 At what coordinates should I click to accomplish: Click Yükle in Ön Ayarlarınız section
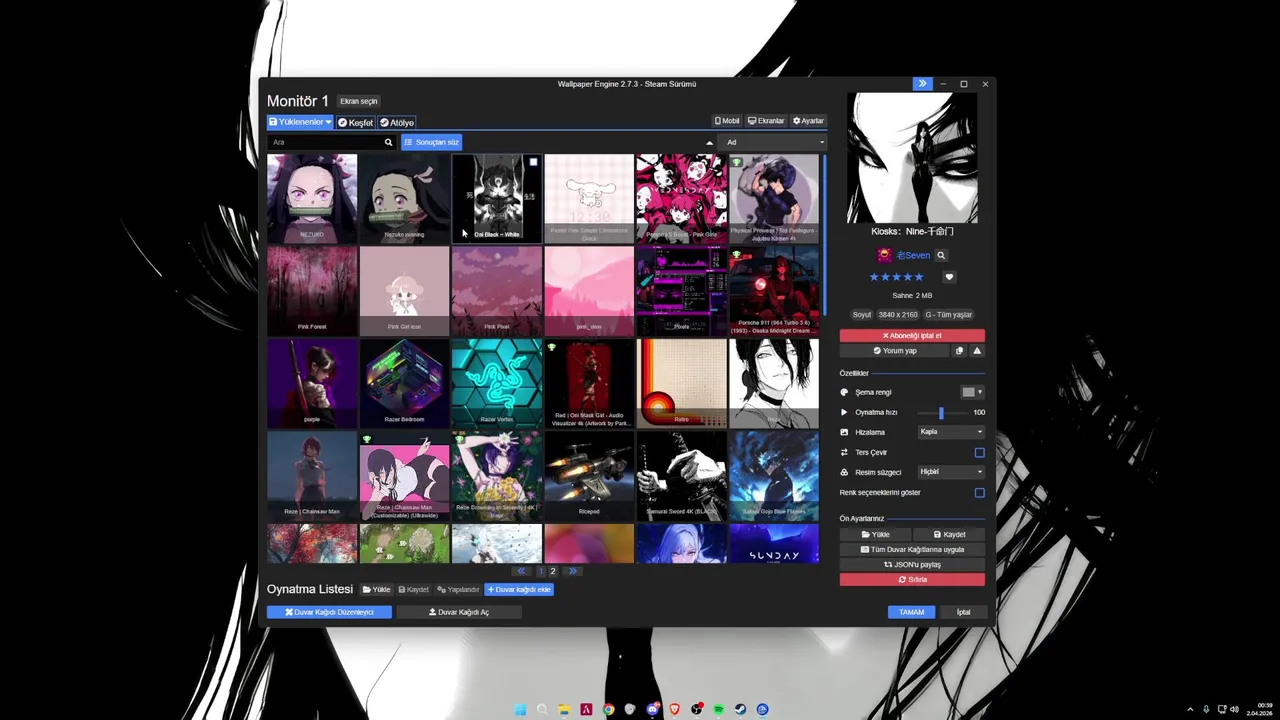tap(875, 534)
